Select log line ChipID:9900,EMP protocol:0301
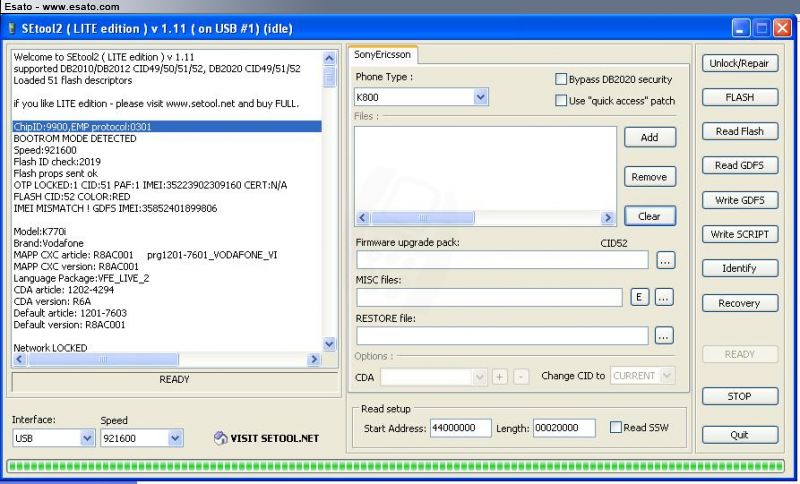Viewport: 800px width, 484px height. tap(167, 126)
